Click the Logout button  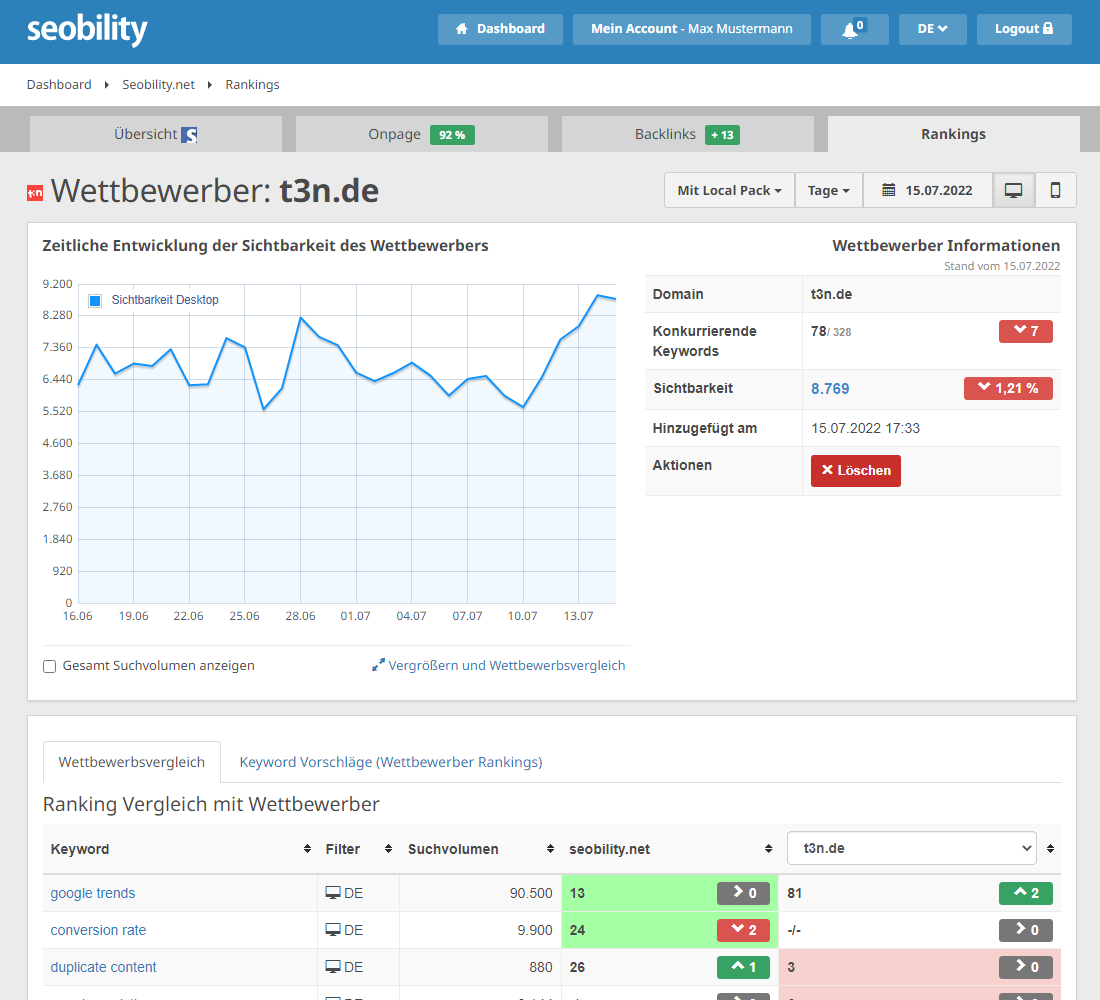1024,29
